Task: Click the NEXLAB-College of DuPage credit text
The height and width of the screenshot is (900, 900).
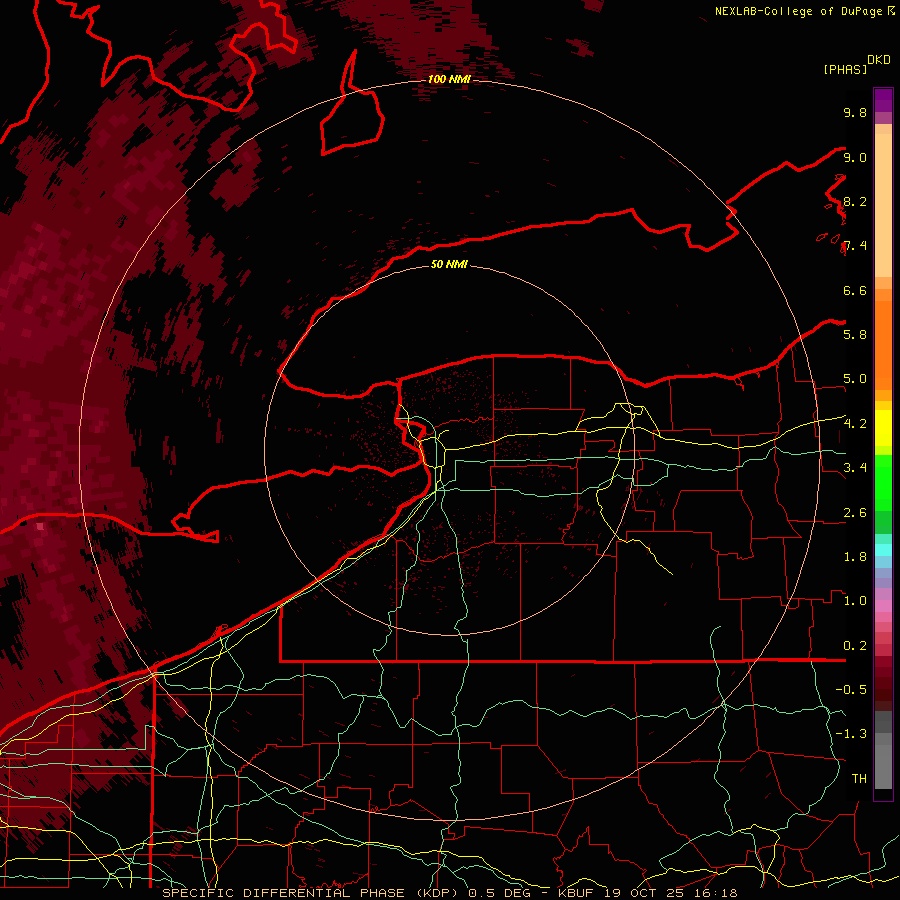Action: tap(800, 11)
